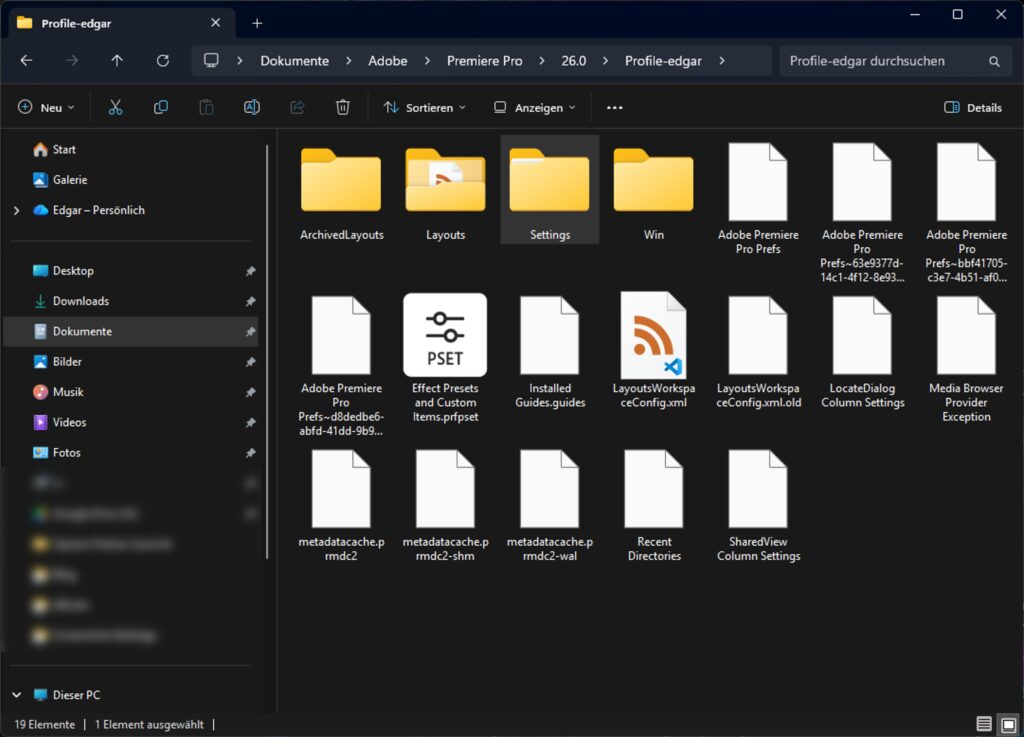The height and width of the screenshot is (737, 1024).
Task: Open the Sortieren dropdown
Action: click(425, 107)
